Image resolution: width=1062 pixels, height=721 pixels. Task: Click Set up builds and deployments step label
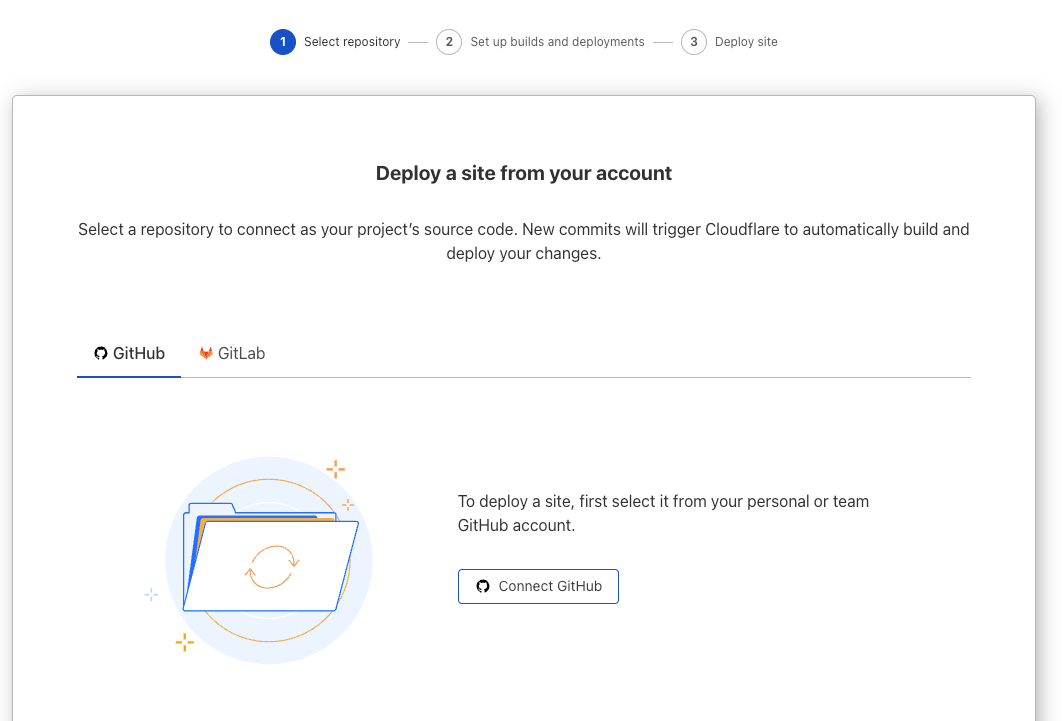click(x=557, y=42)
